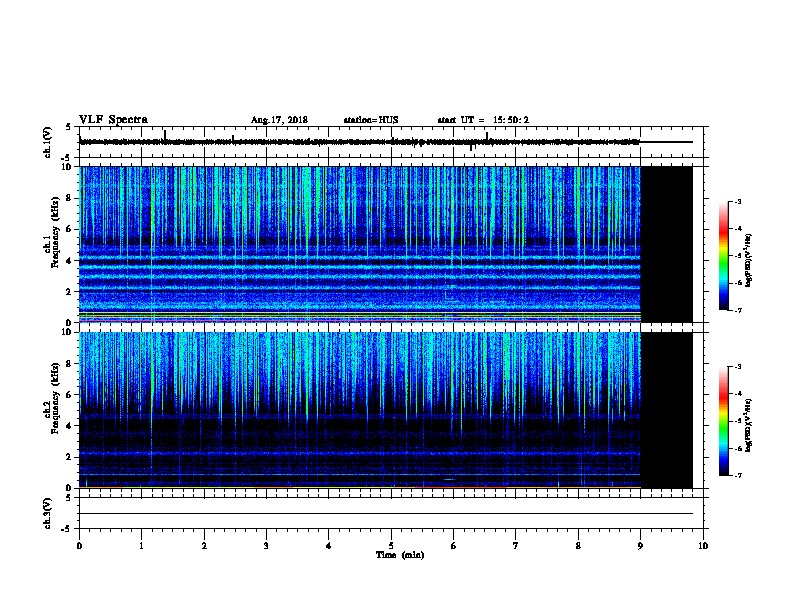Click the 'ch.1 Frequency (kHz)' axis label
Screen dimensions: 792x612
[x=51, y=232]
